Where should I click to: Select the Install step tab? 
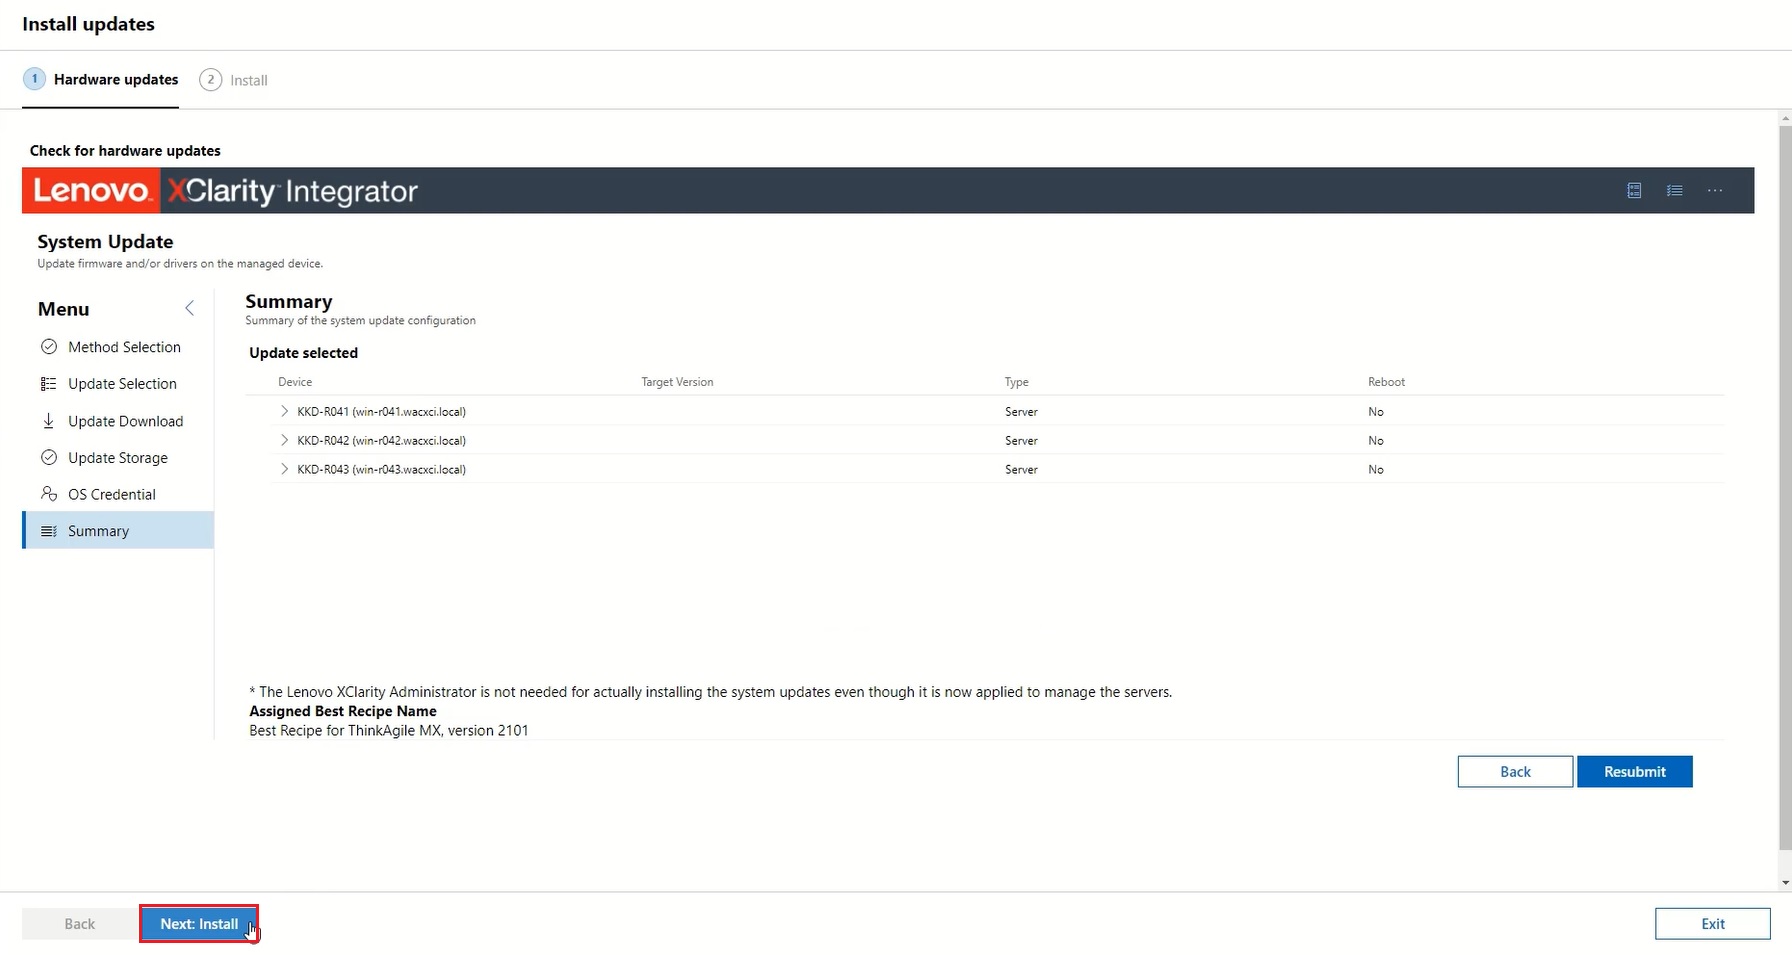(234, 80)
